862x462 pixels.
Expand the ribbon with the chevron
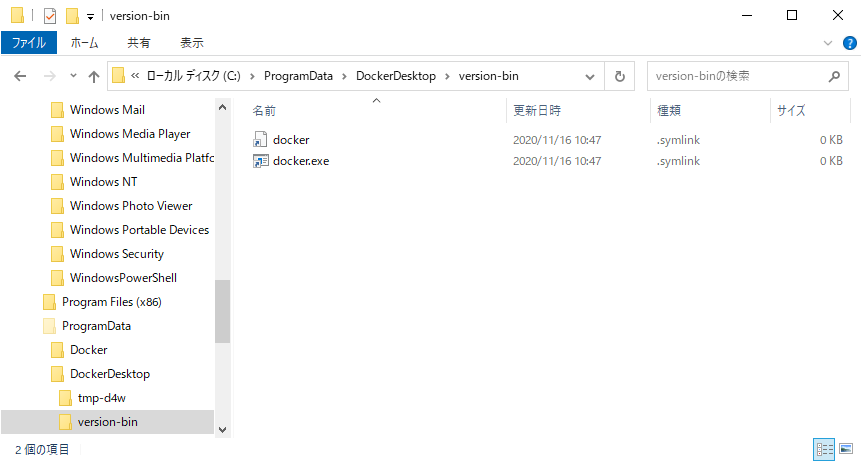tap(827, 43)
